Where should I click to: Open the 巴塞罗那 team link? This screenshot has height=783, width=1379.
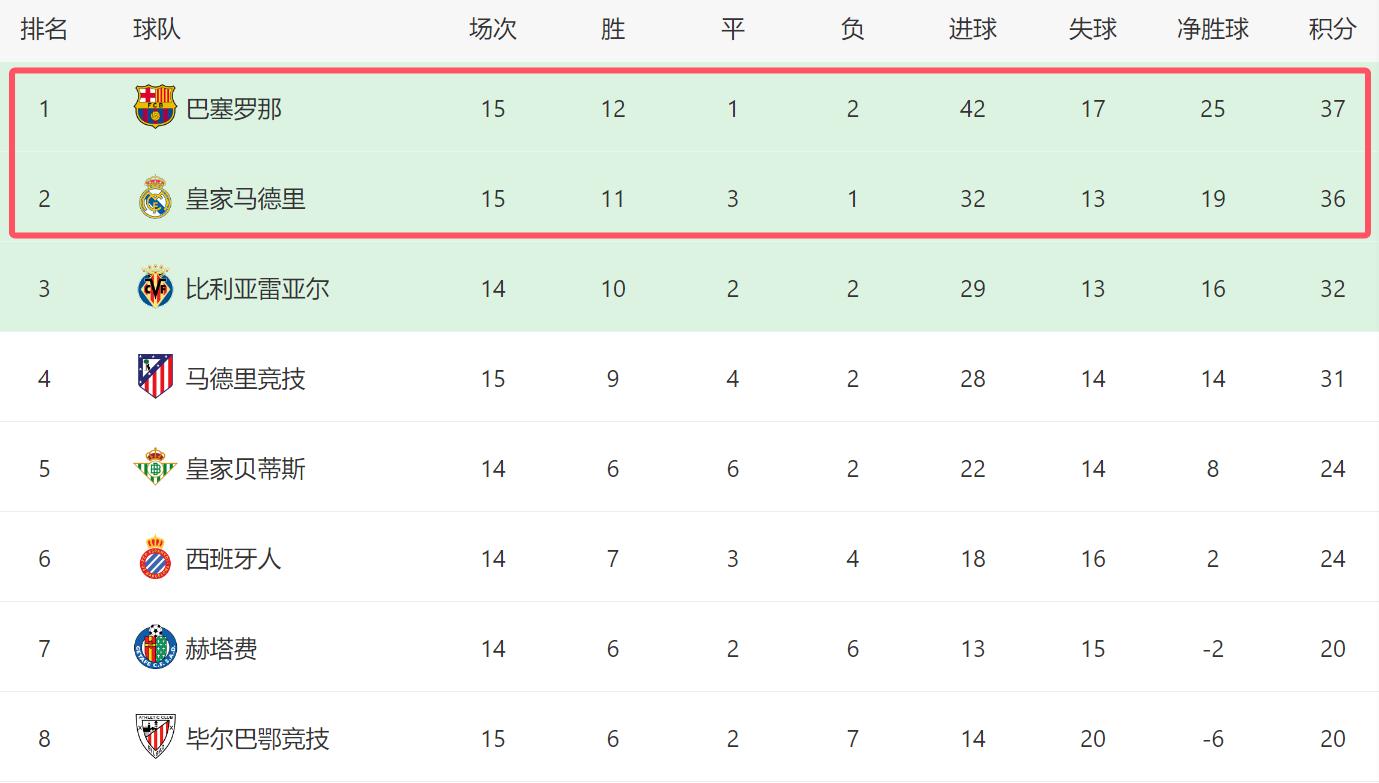234,108
